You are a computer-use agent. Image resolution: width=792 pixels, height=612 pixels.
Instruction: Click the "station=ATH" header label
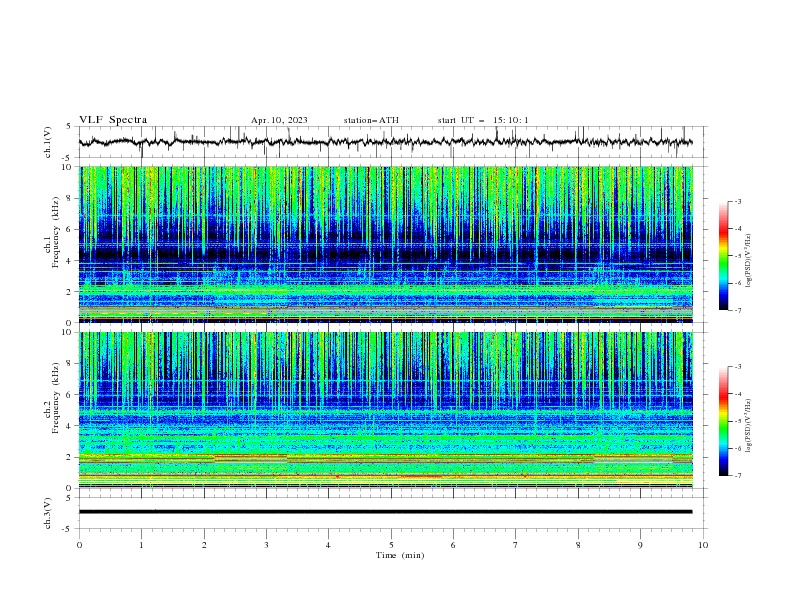click(371, 120)
